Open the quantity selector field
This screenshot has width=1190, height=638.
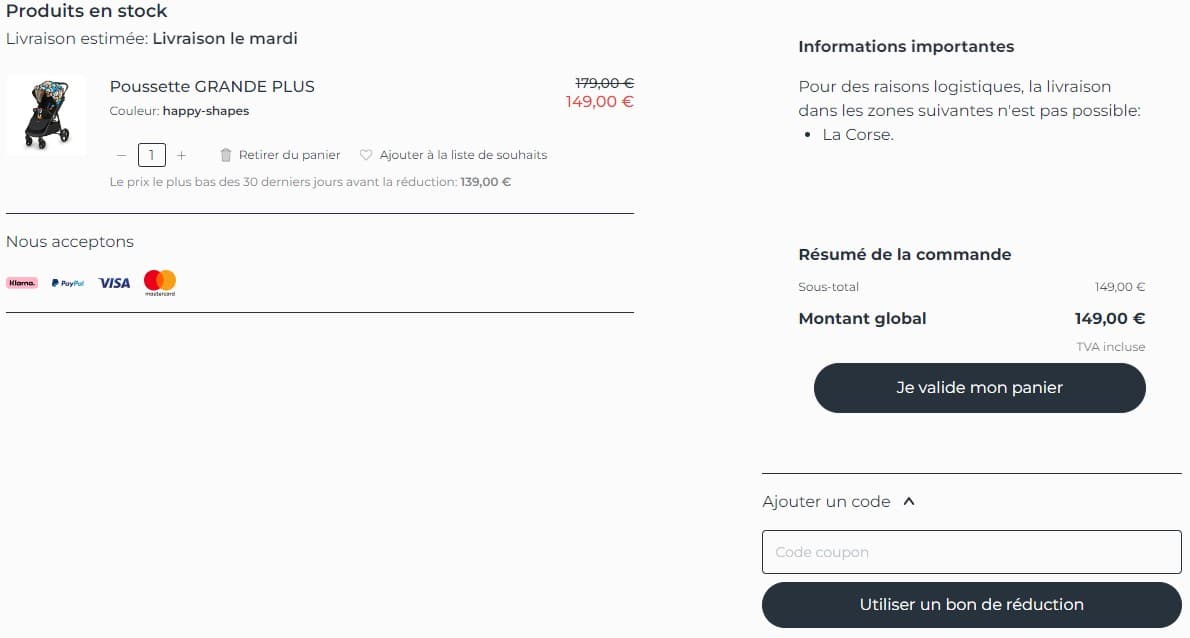click(151, 155)
